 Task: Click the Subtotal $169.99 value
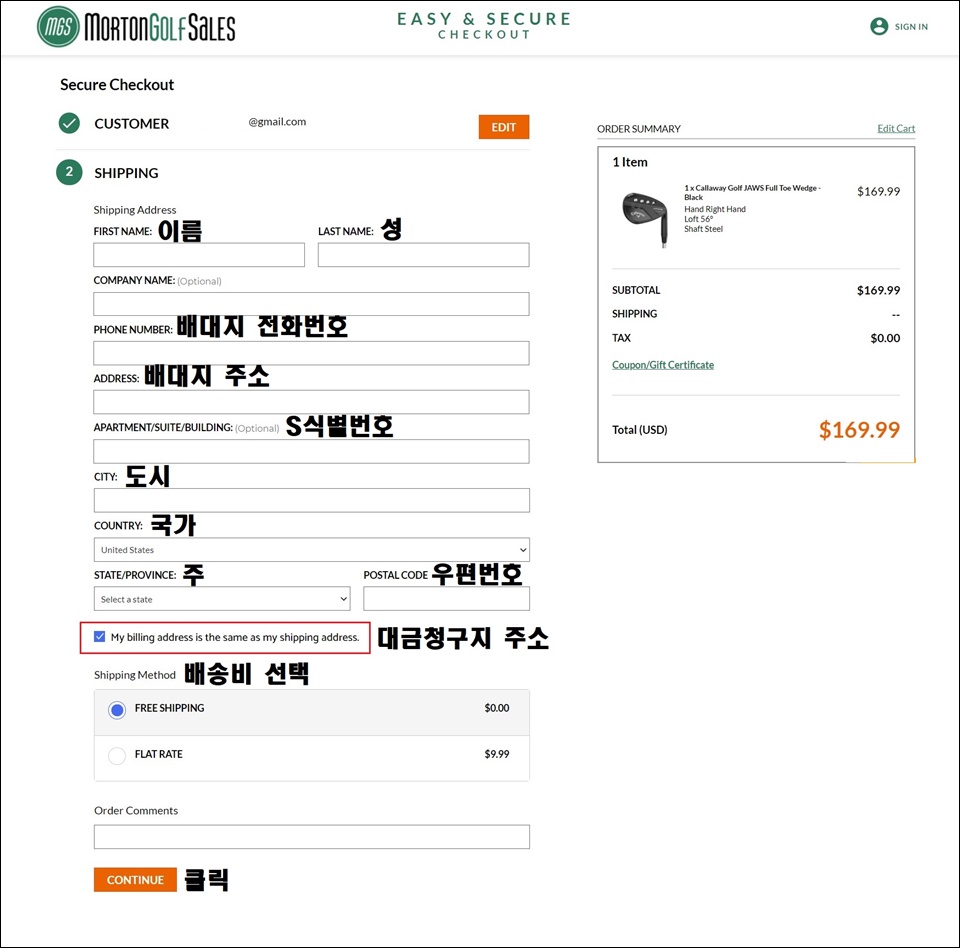click(878, 290)
